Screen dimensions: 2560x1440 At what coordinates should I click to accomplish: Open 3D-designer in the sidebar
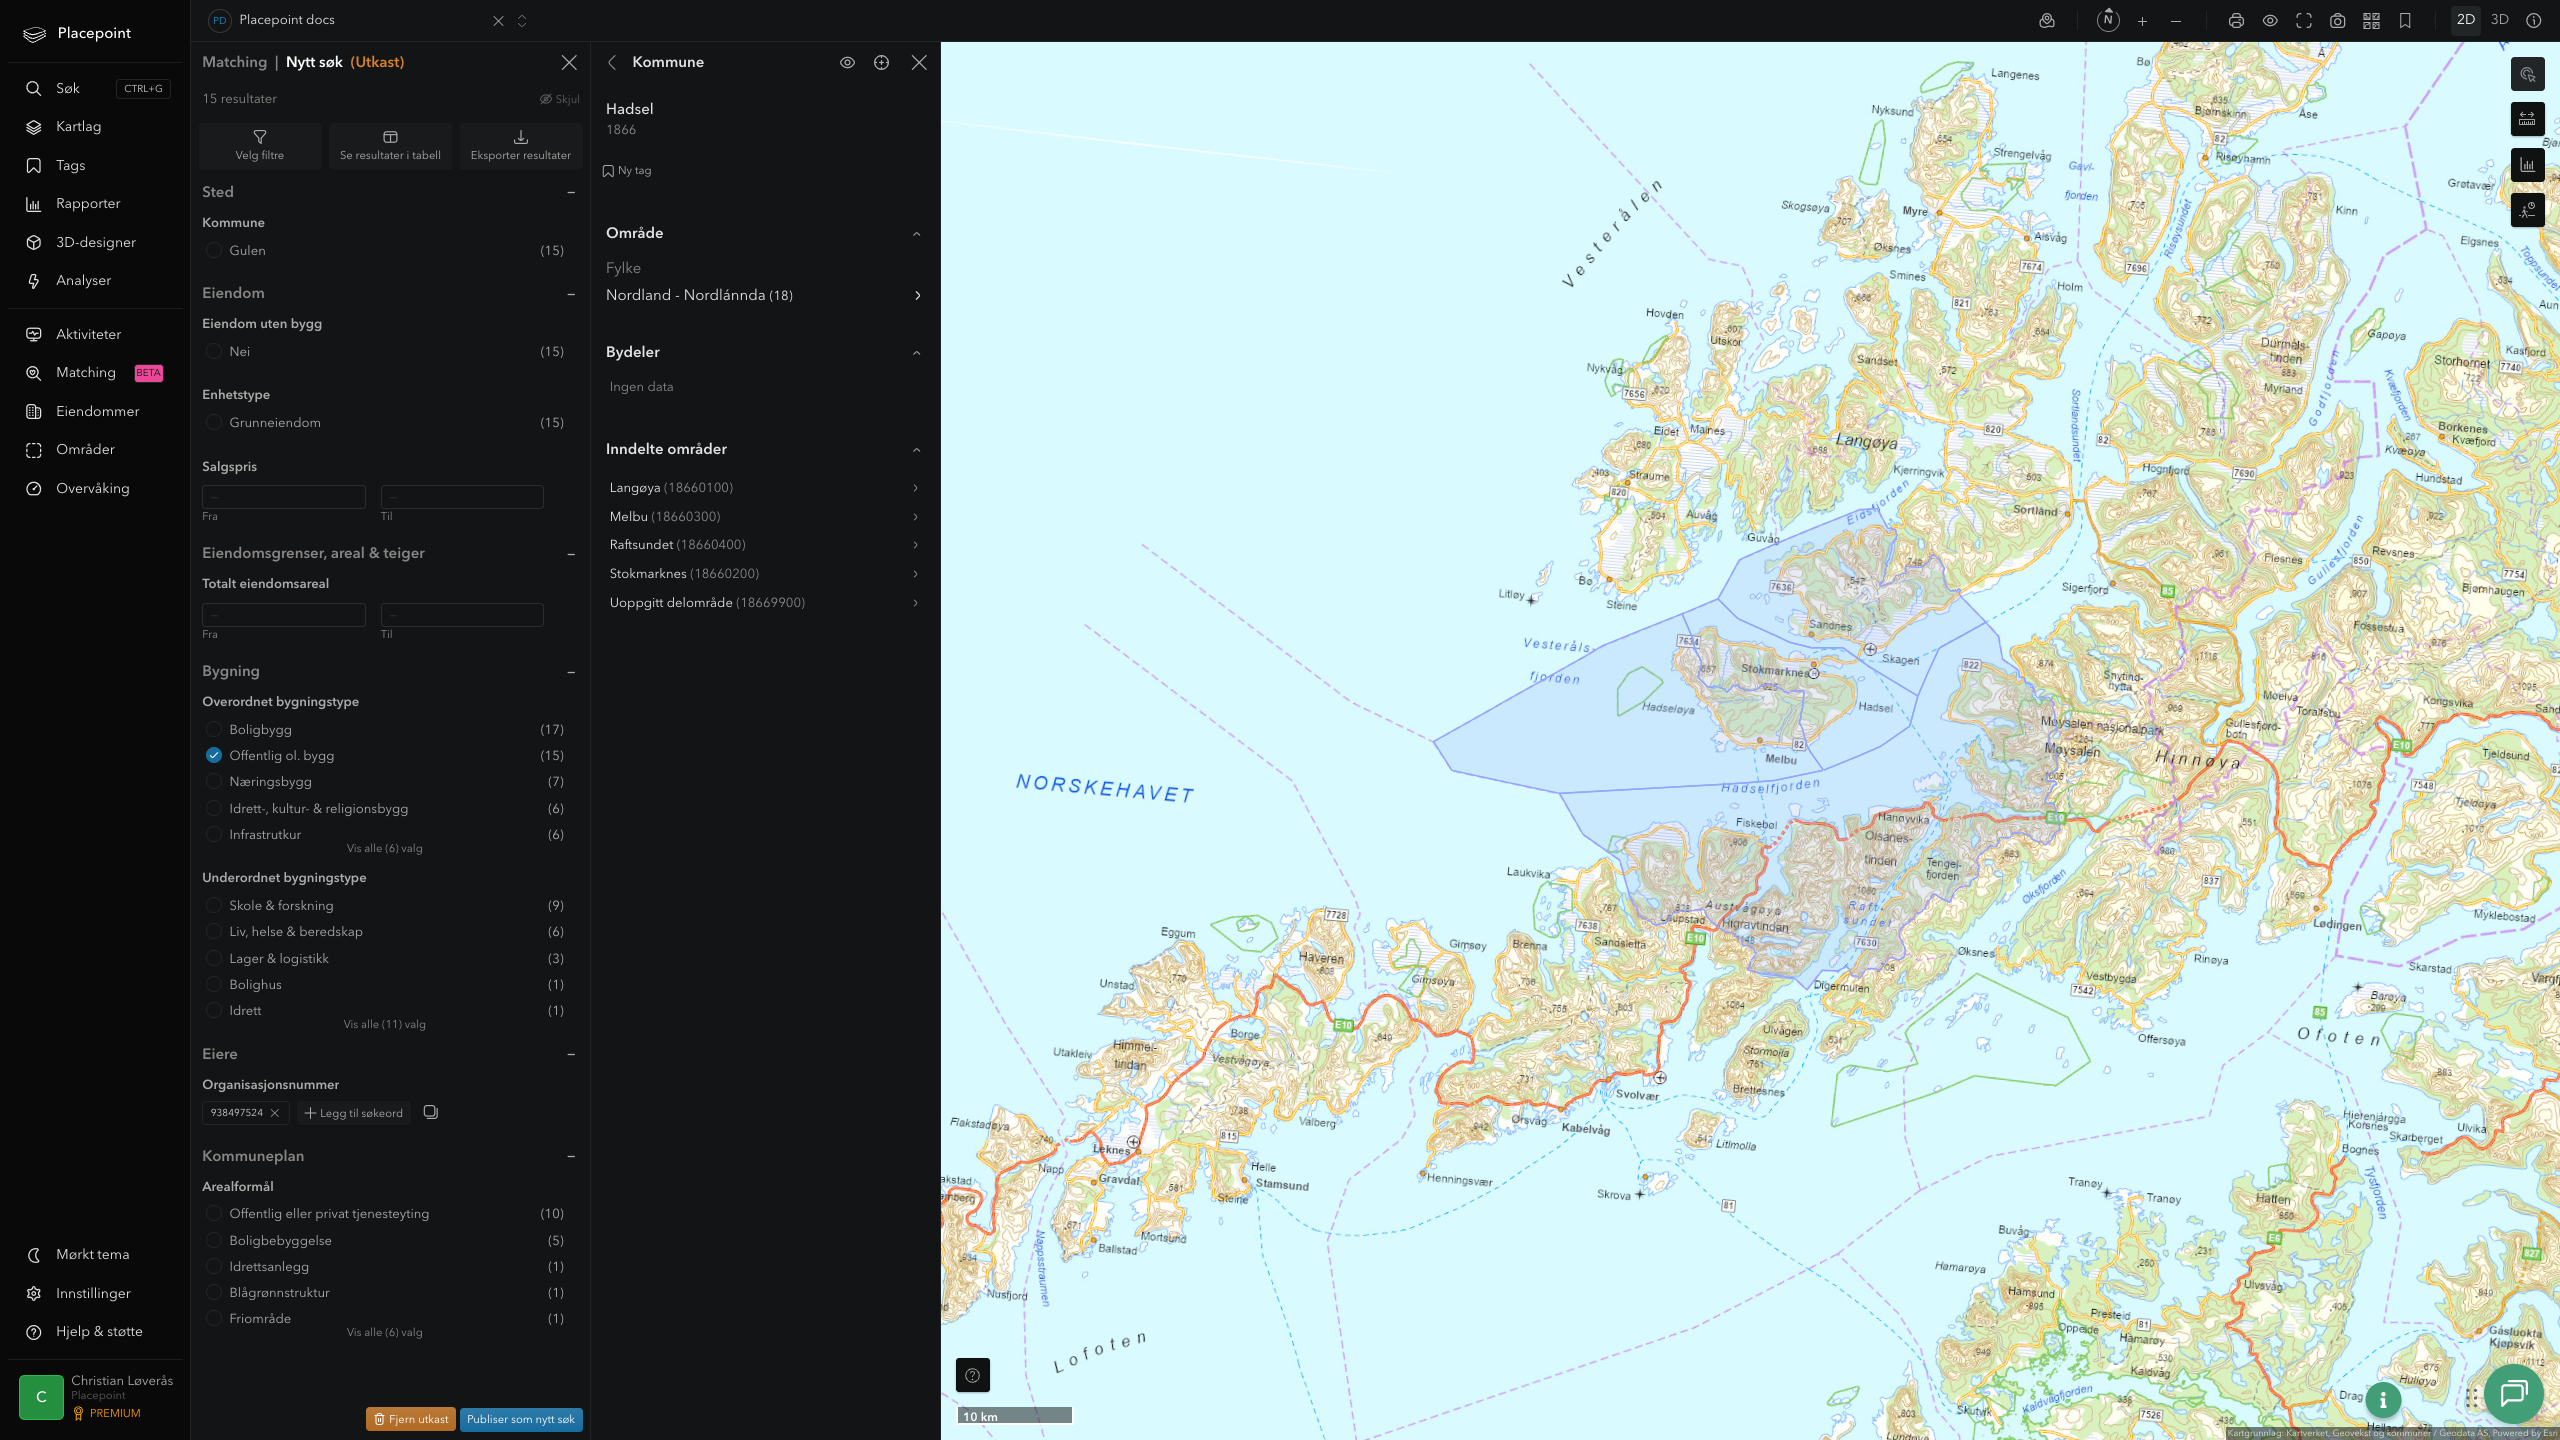tap(95, 242)
